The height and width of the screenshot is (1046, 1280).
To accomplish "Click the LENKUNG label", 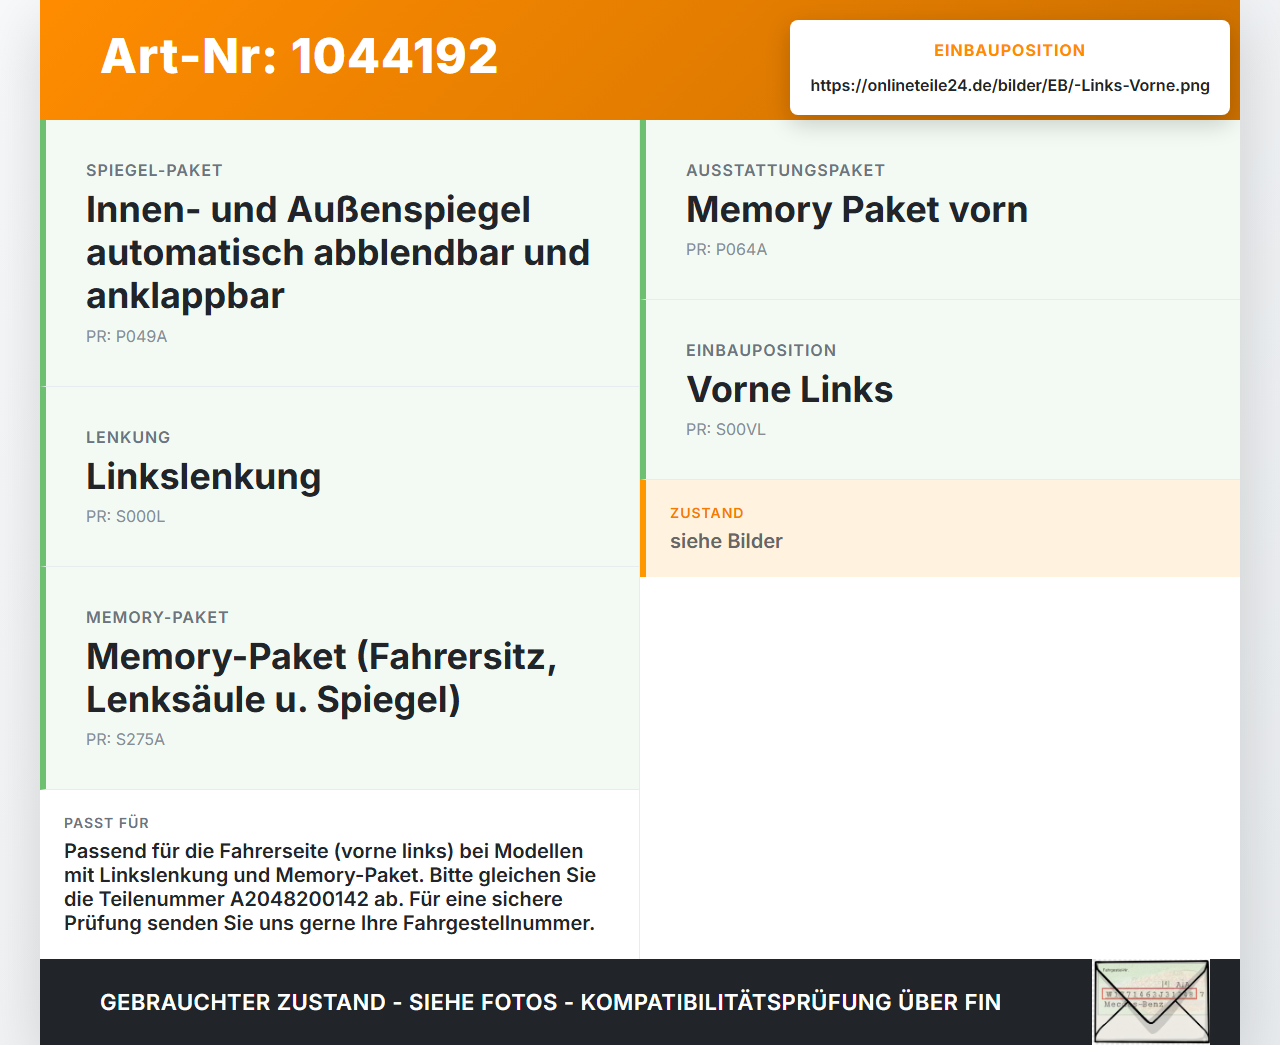I will [128, 438].
